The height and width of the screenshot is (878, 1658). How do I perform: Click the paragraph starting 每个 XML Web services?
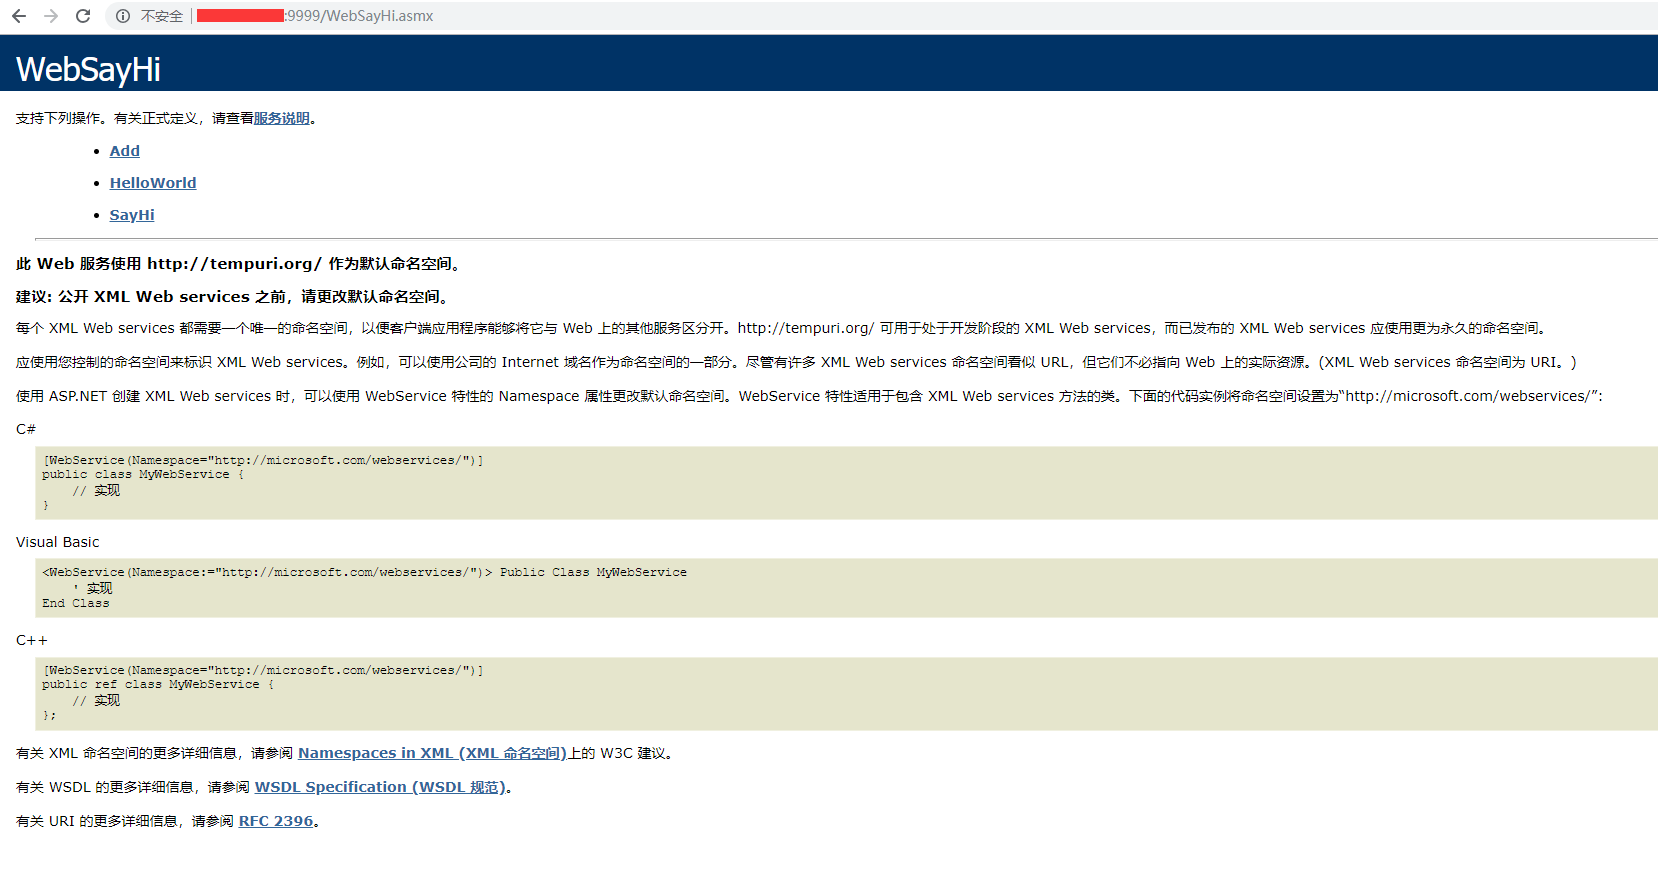pyautogui.click(x=783, y=328)
